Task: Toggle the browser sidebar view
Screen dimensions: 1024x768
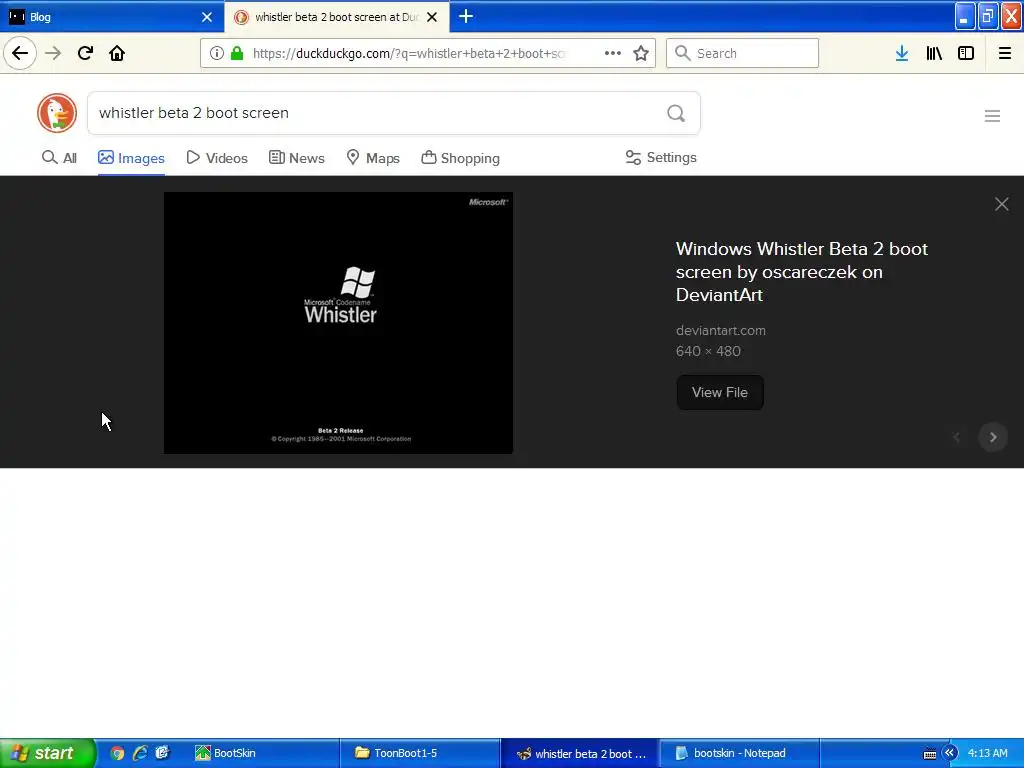Action: [x=966, y=53]
